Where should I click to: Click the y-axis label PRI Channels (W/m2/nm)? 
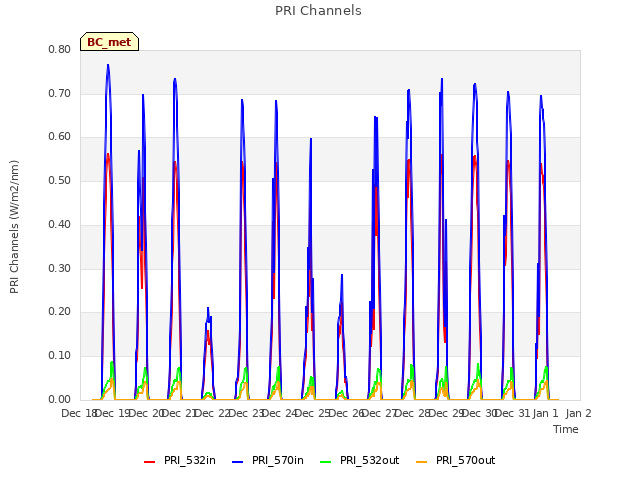14,227
